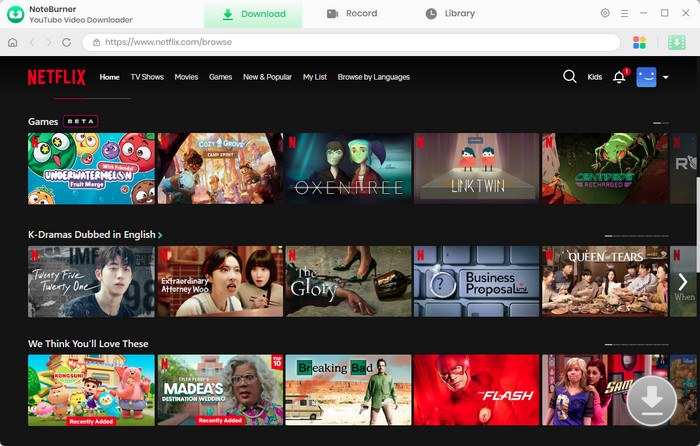Click the browser home icon
700x446 pixels.
(x=12, y=43)
